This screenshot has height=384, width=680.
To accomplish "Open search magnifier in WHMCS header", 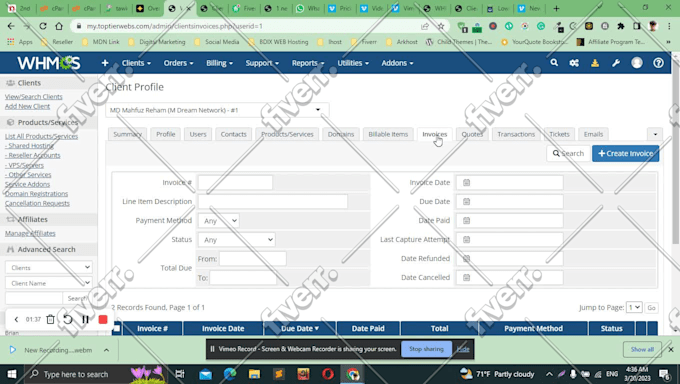I will pos(554,63).
